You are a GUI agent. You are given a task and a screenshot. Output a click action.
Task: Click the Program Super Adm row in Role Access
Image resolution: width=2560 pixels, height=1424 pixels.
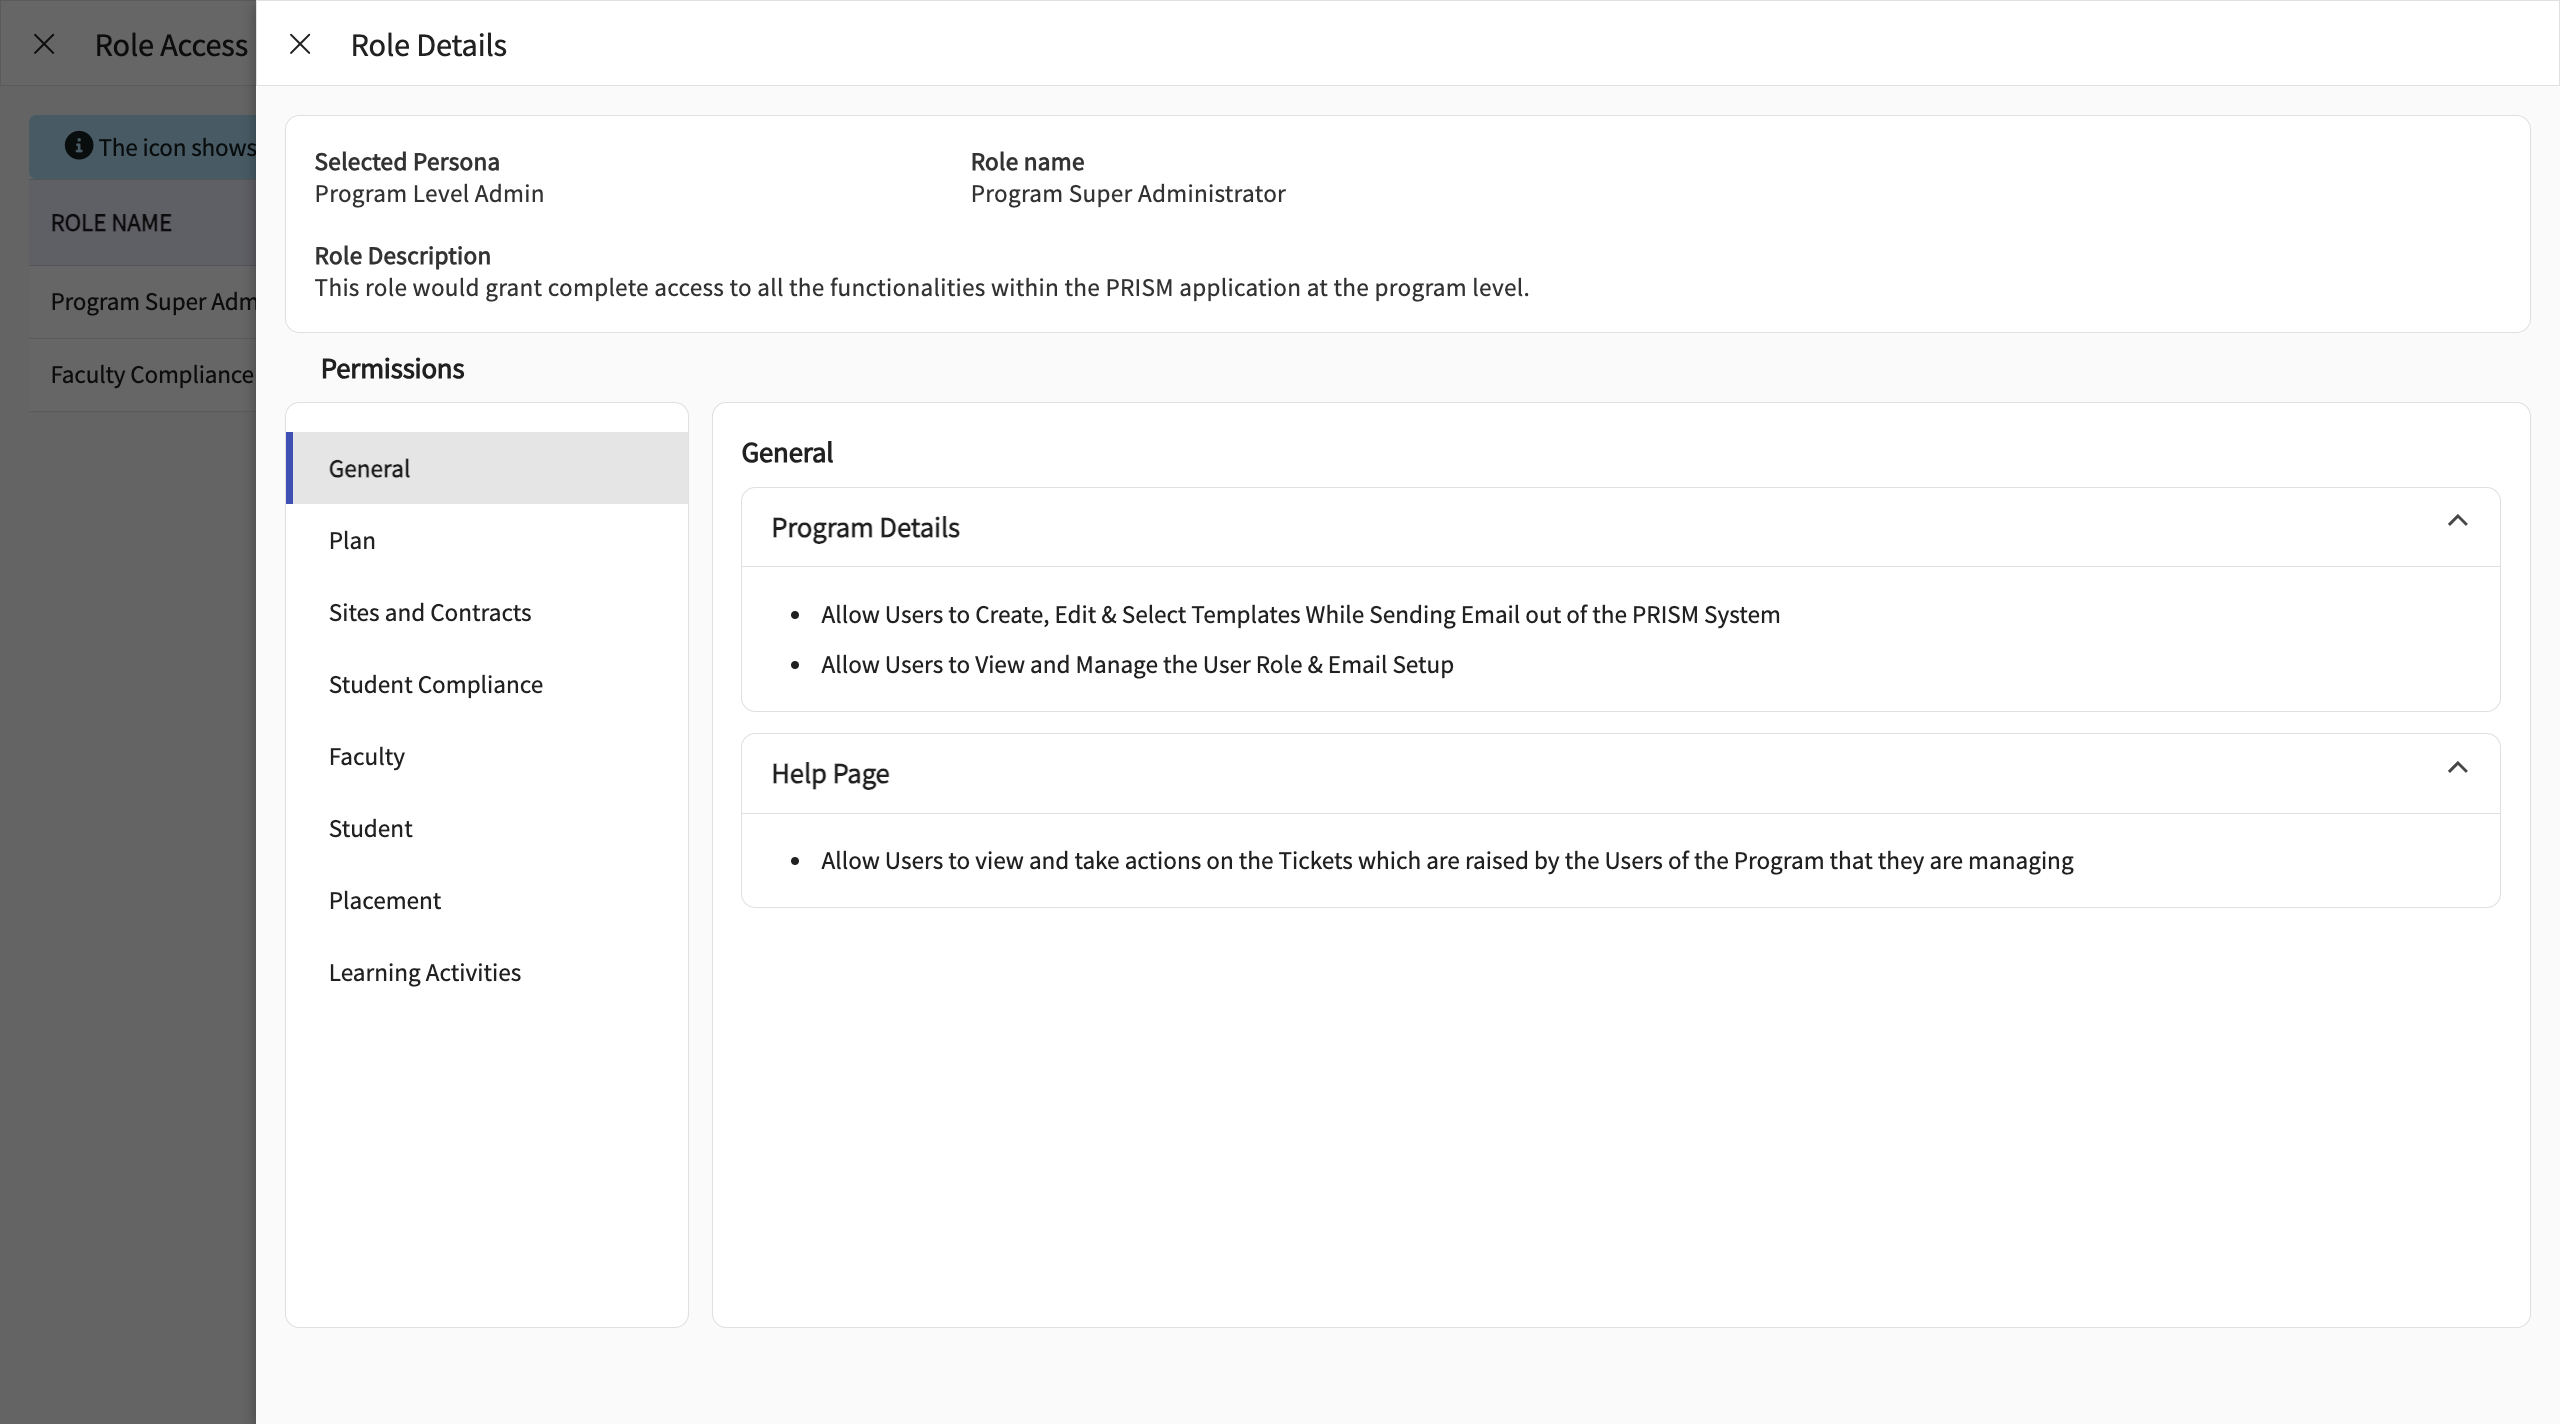click(x=143, y=302)
